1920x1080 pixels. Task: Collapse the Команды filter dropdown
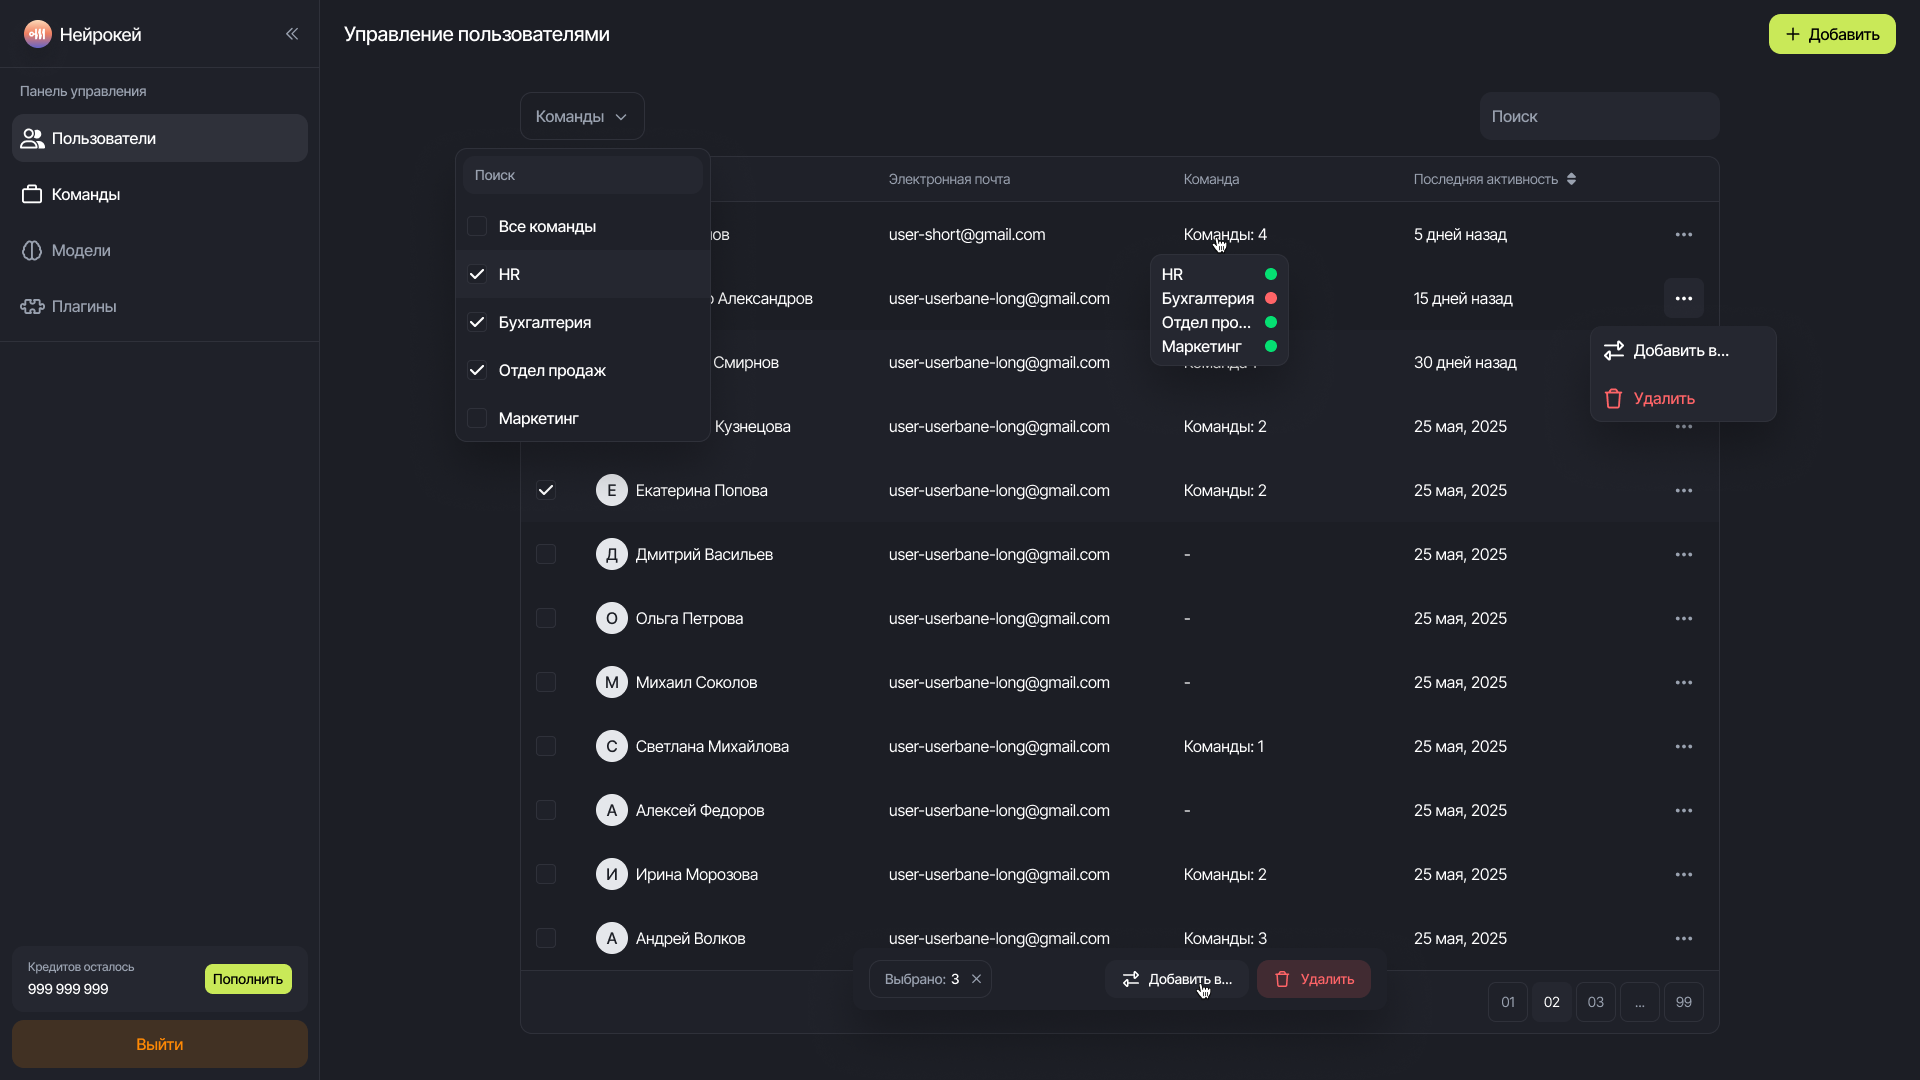click(x=581, y=116)
